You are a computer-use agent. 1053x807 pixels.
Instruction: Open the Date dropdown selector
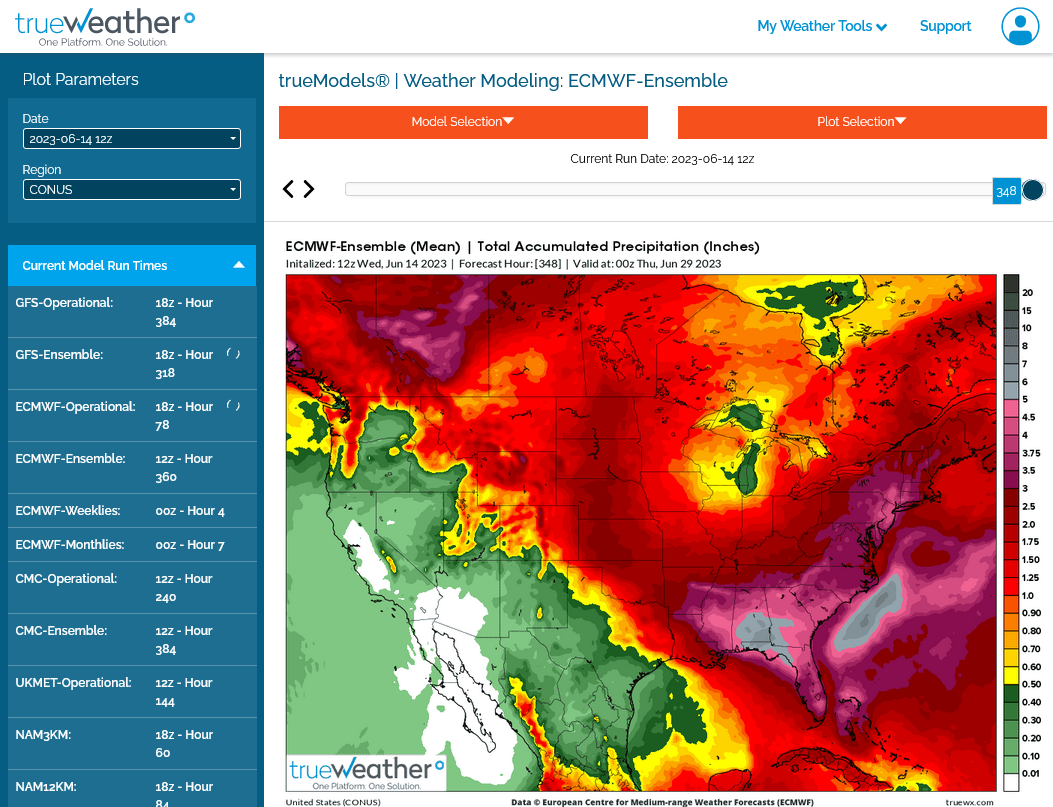(x=131, y=139)
